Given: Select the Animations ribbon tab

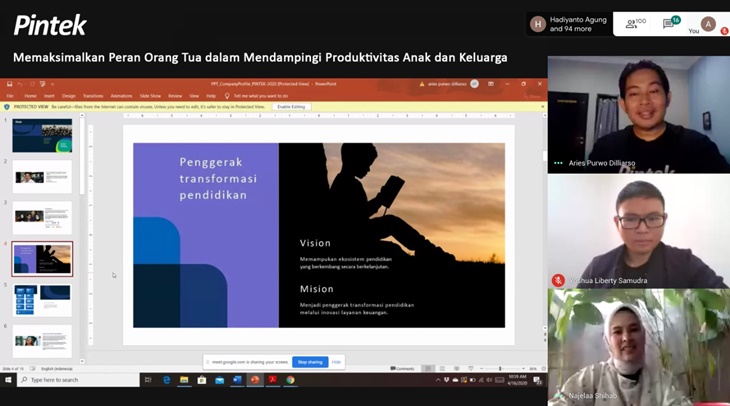Looking at the screenshot, I should [x=121, y=96].
